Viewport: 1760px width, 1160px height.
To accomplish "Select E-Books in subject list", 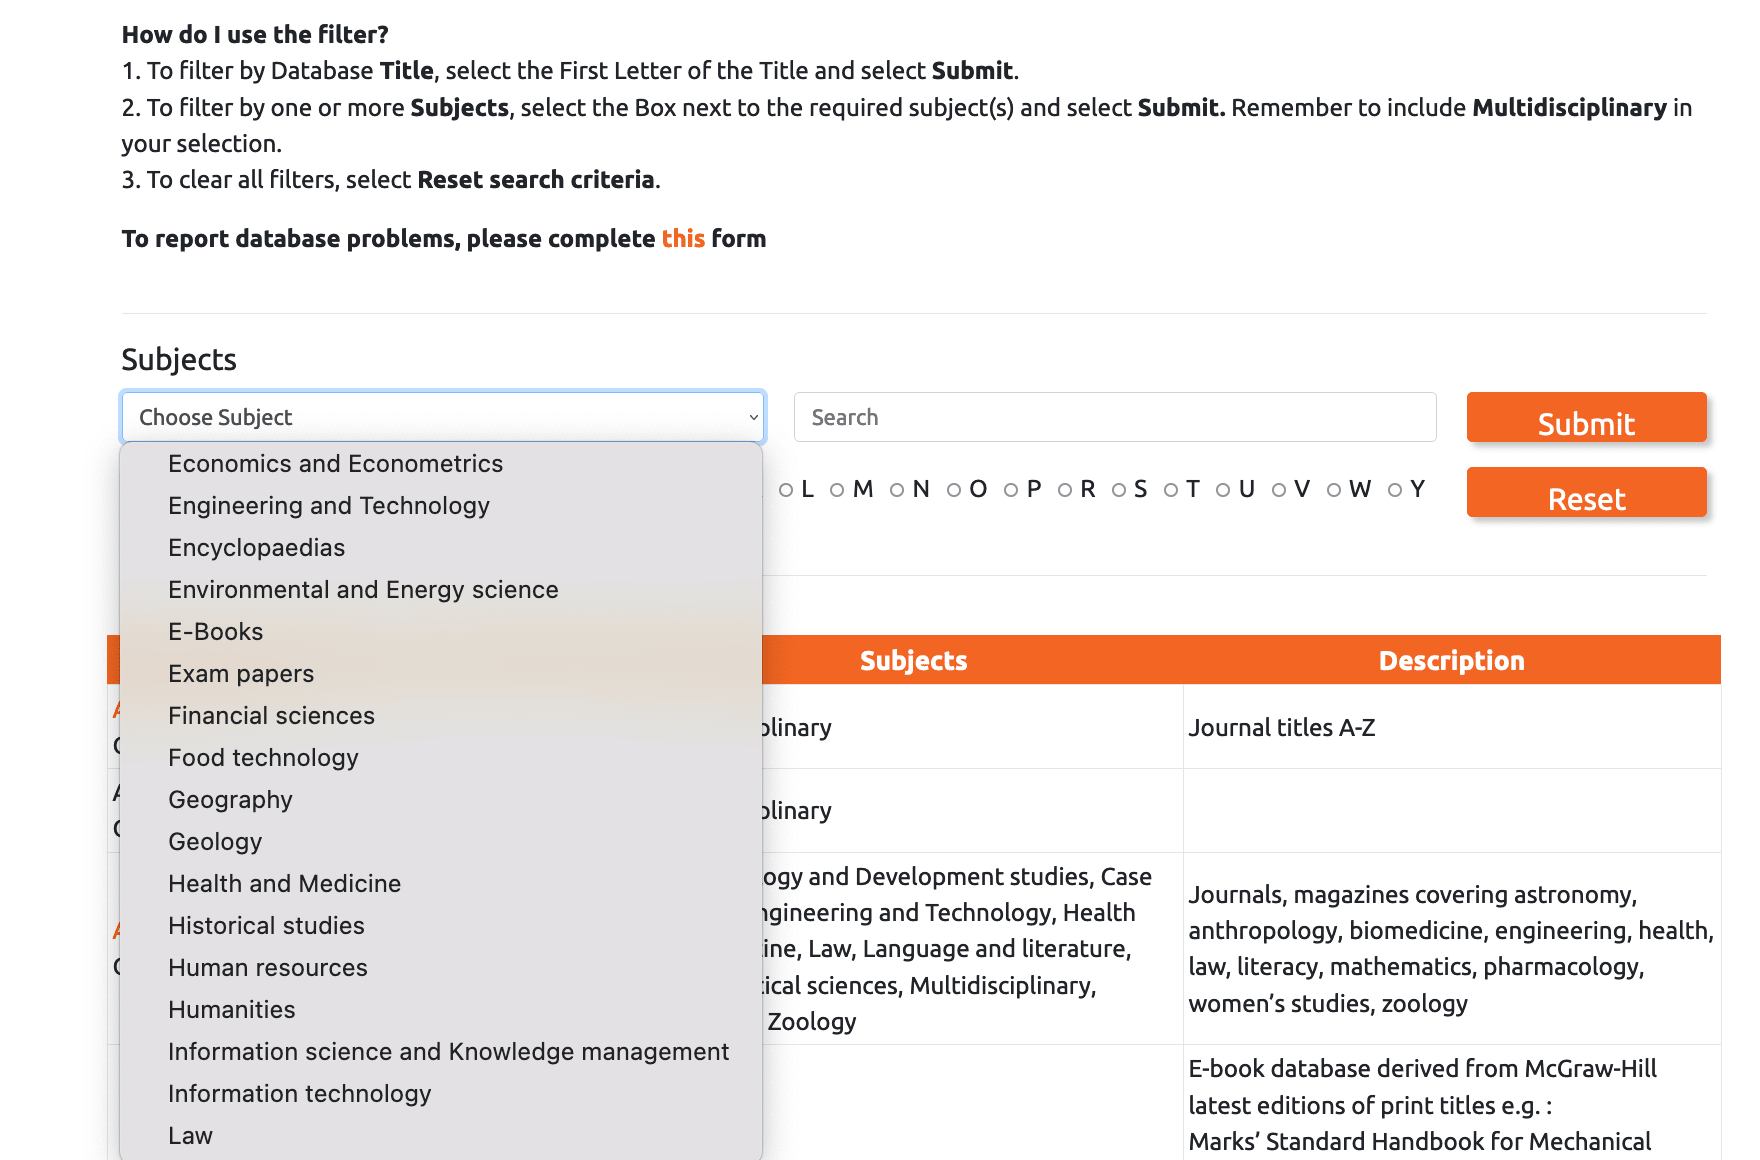I will [x=441, y=632].
